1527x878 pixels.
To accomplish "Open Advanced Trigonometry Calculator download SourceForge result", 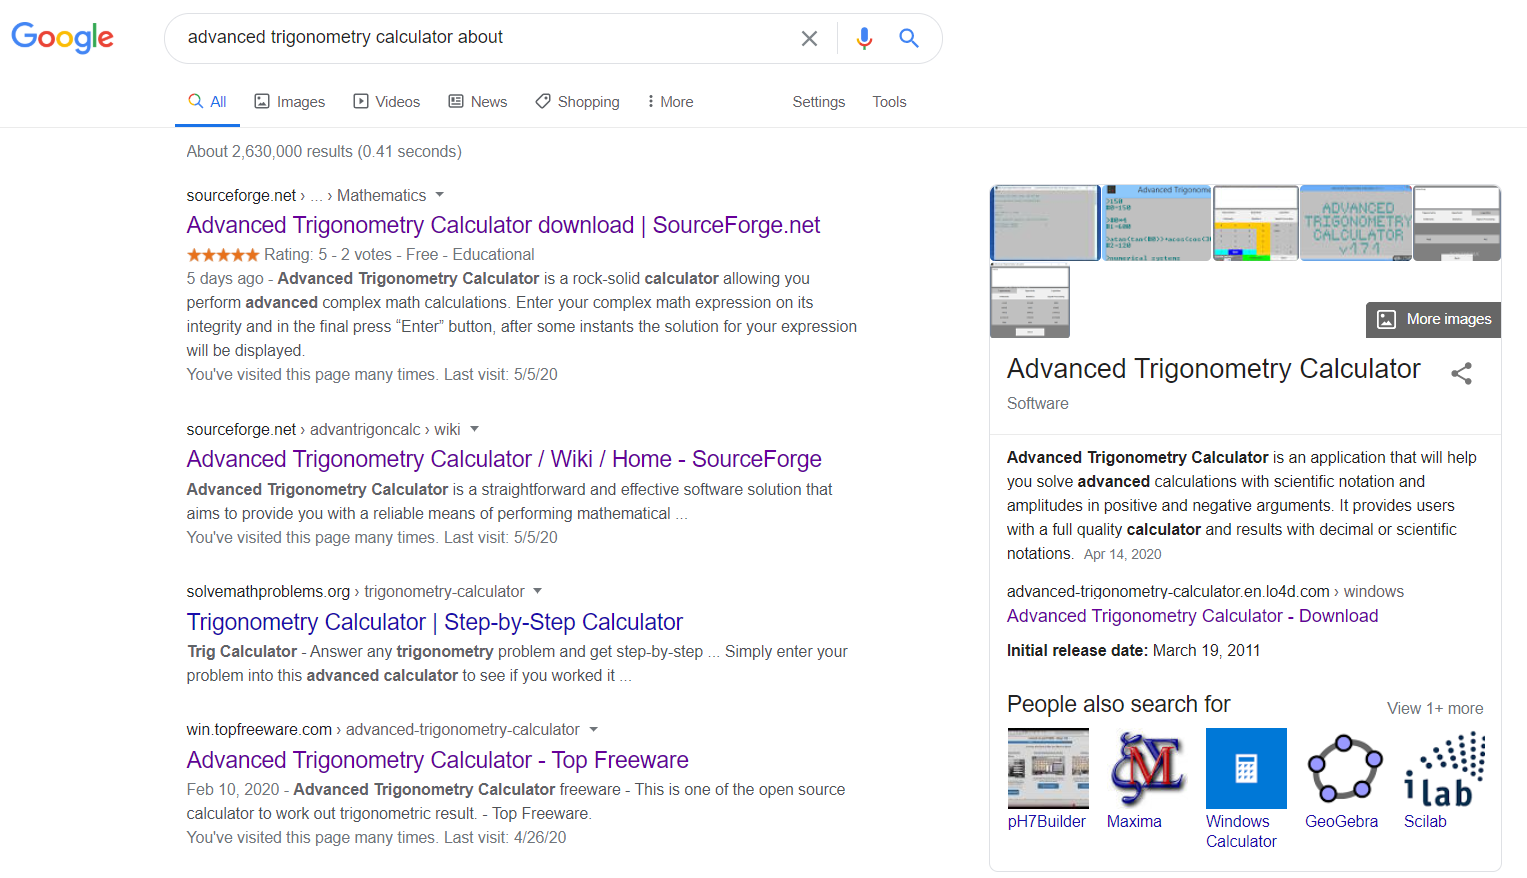I will pyautogui.click(x=503, y=225).
